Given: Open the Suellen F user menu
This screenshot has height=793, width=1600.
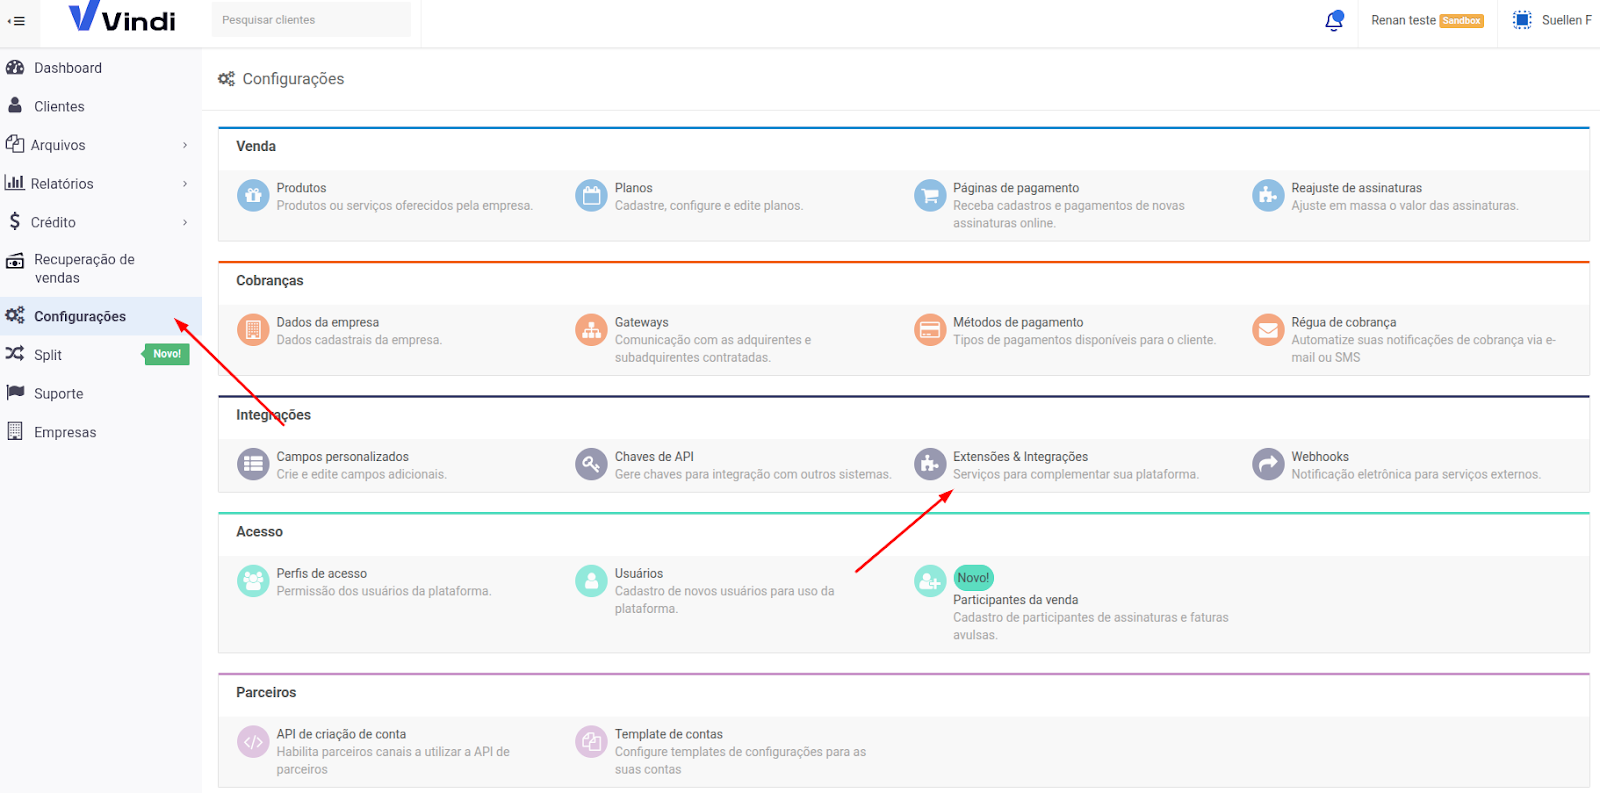Looking at the screenshot, I should (x=1552, y=20).
